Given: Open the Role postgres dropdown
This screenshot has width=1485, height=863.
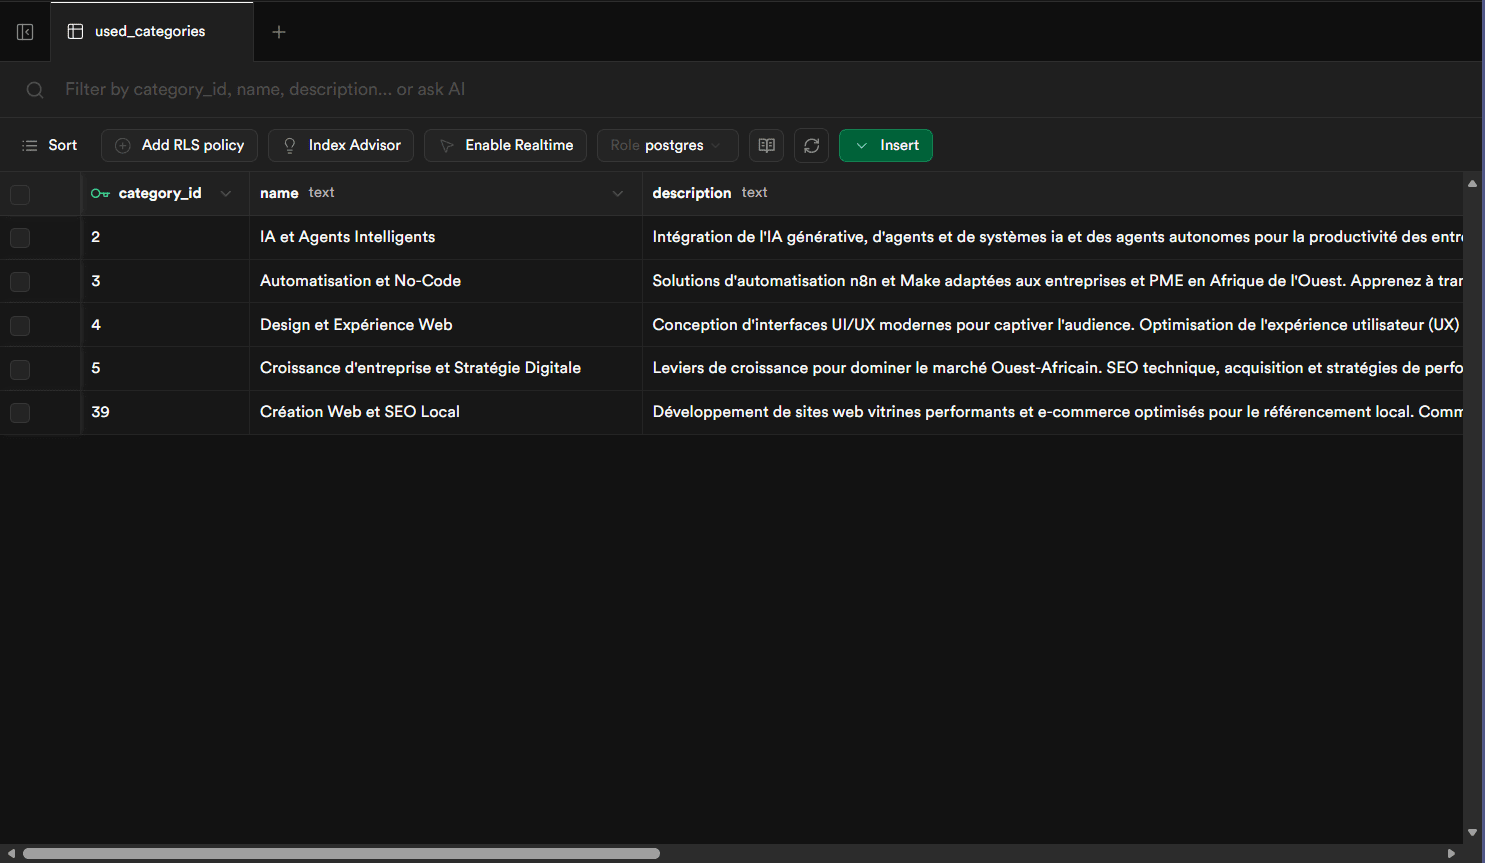Looking at the screenshot, I should pos(667,145).
